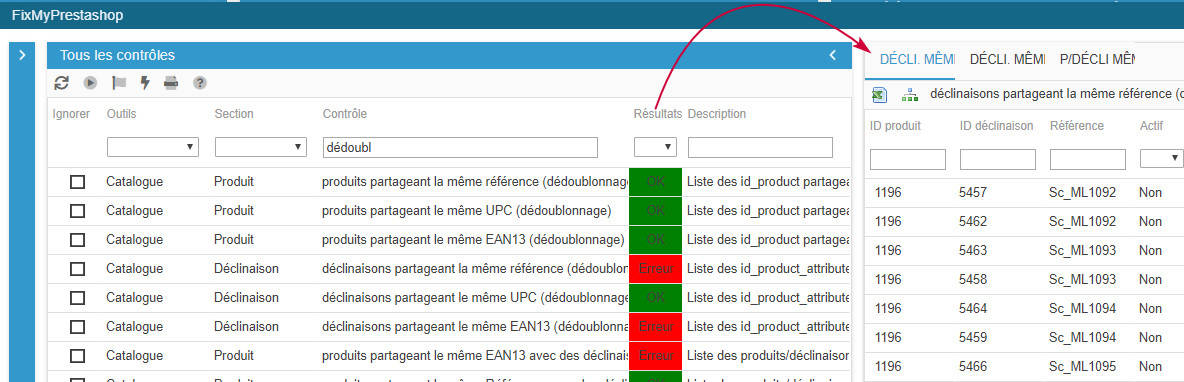Viewport: 1184px width, 382px height.
Task: Open help with the question mark icon
Action: 199,83
